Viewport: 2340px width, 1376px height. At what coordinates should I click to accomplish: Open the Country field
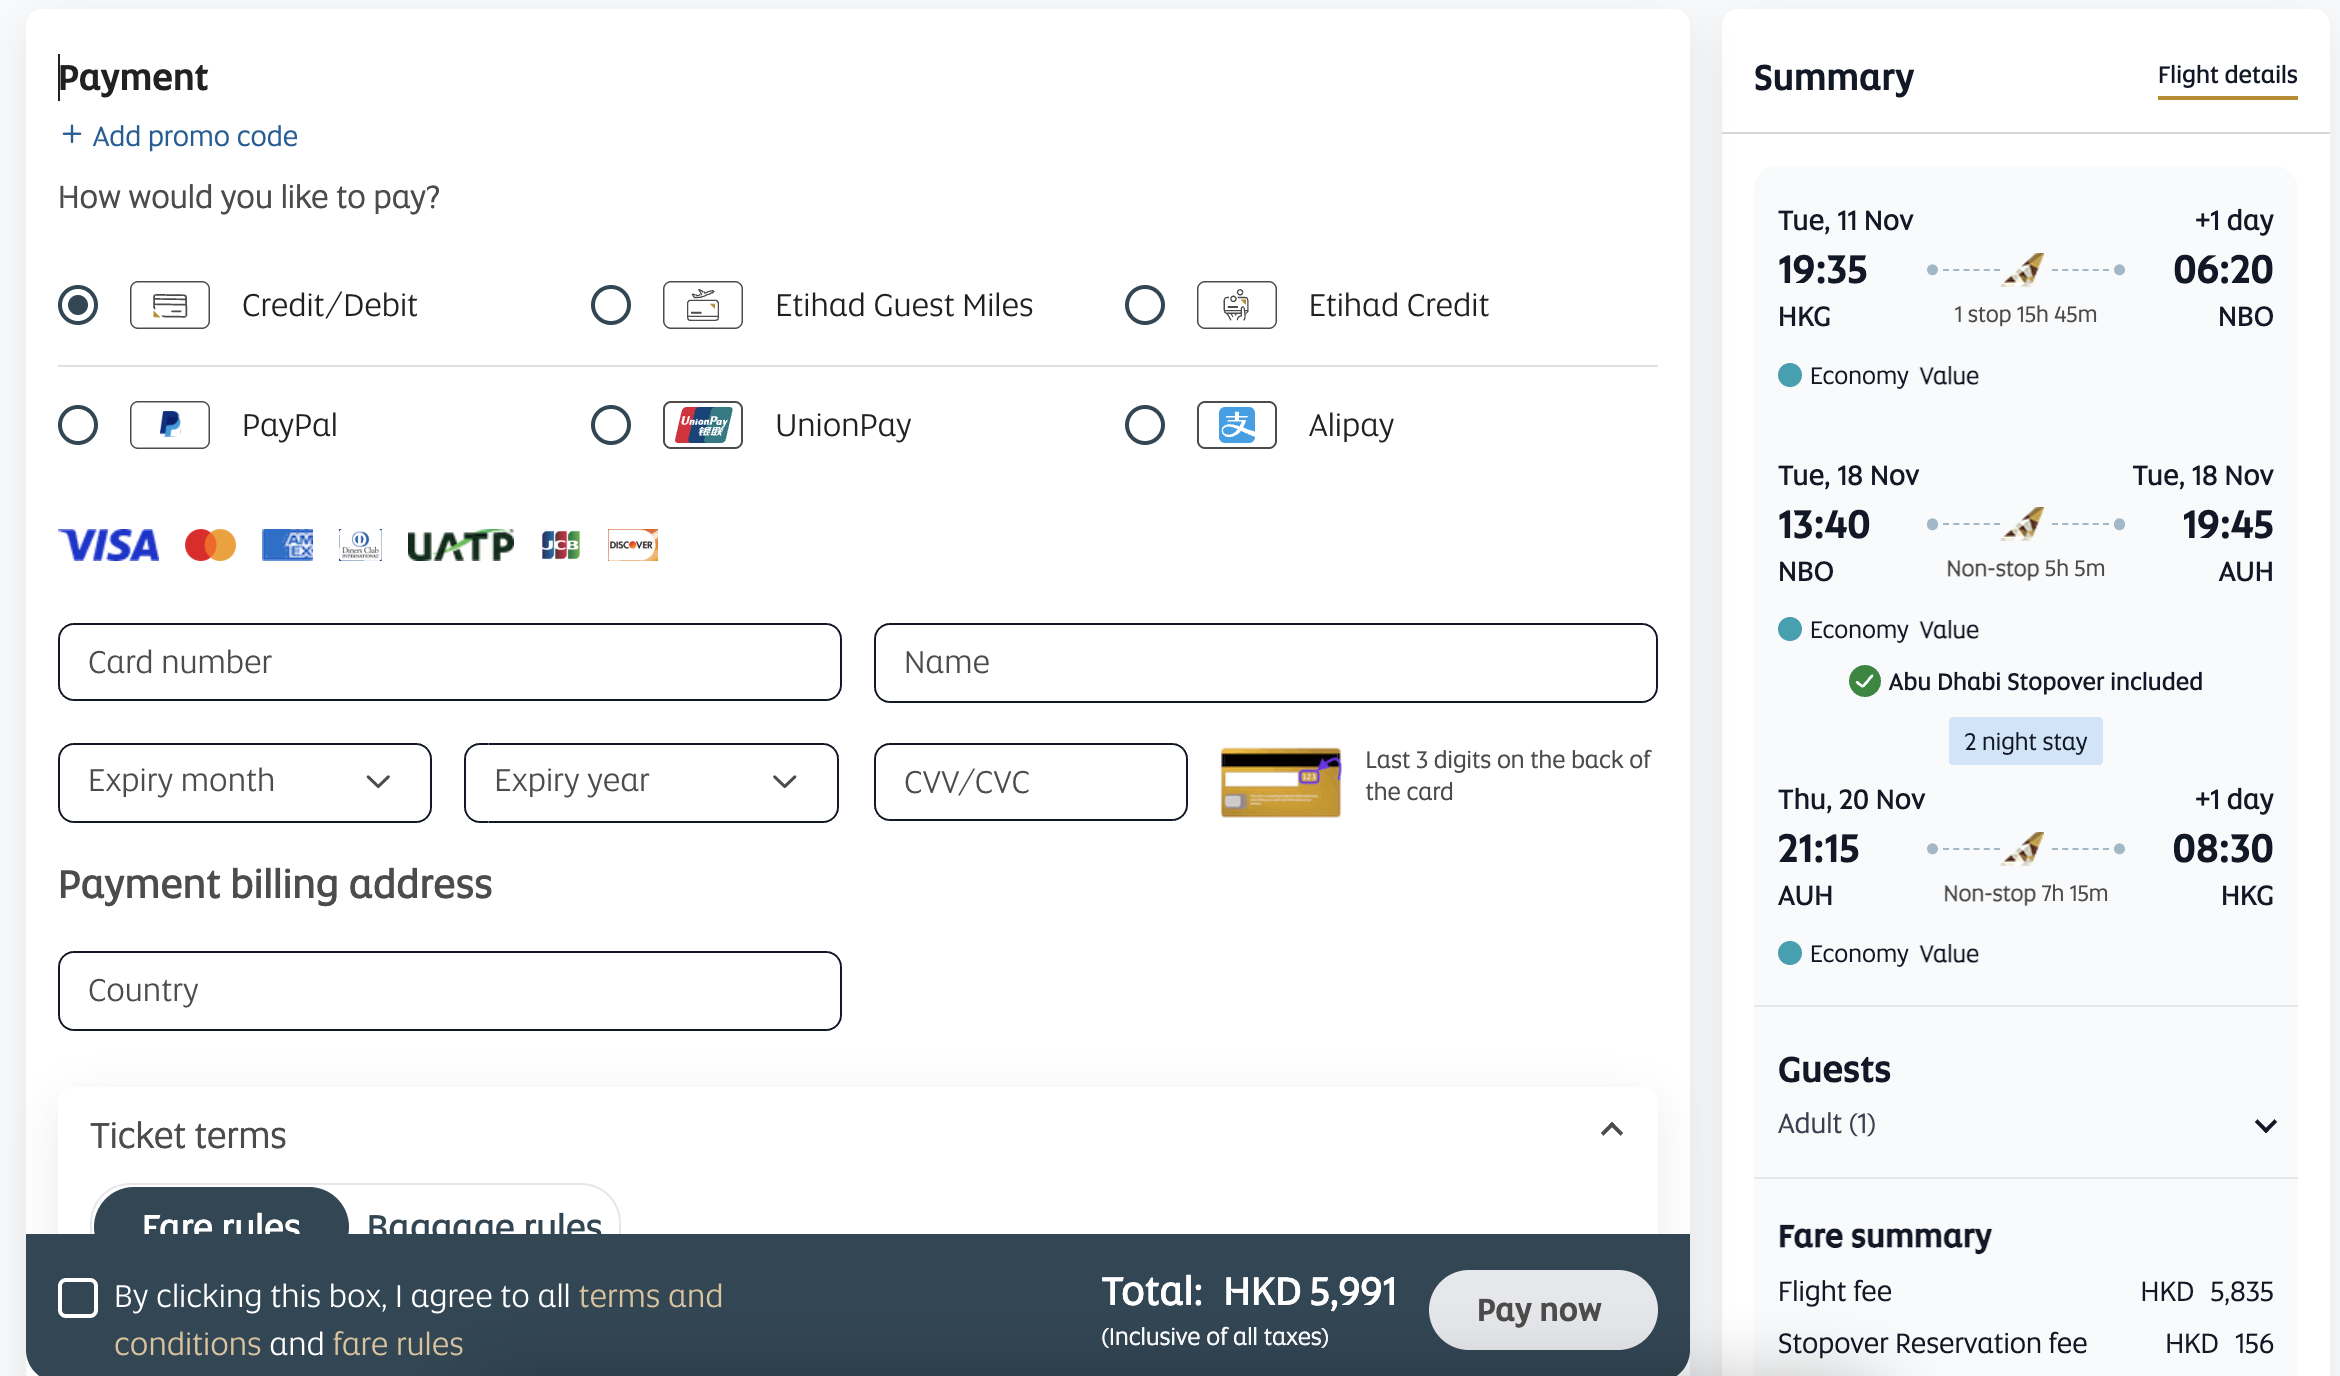pos(450,990)
